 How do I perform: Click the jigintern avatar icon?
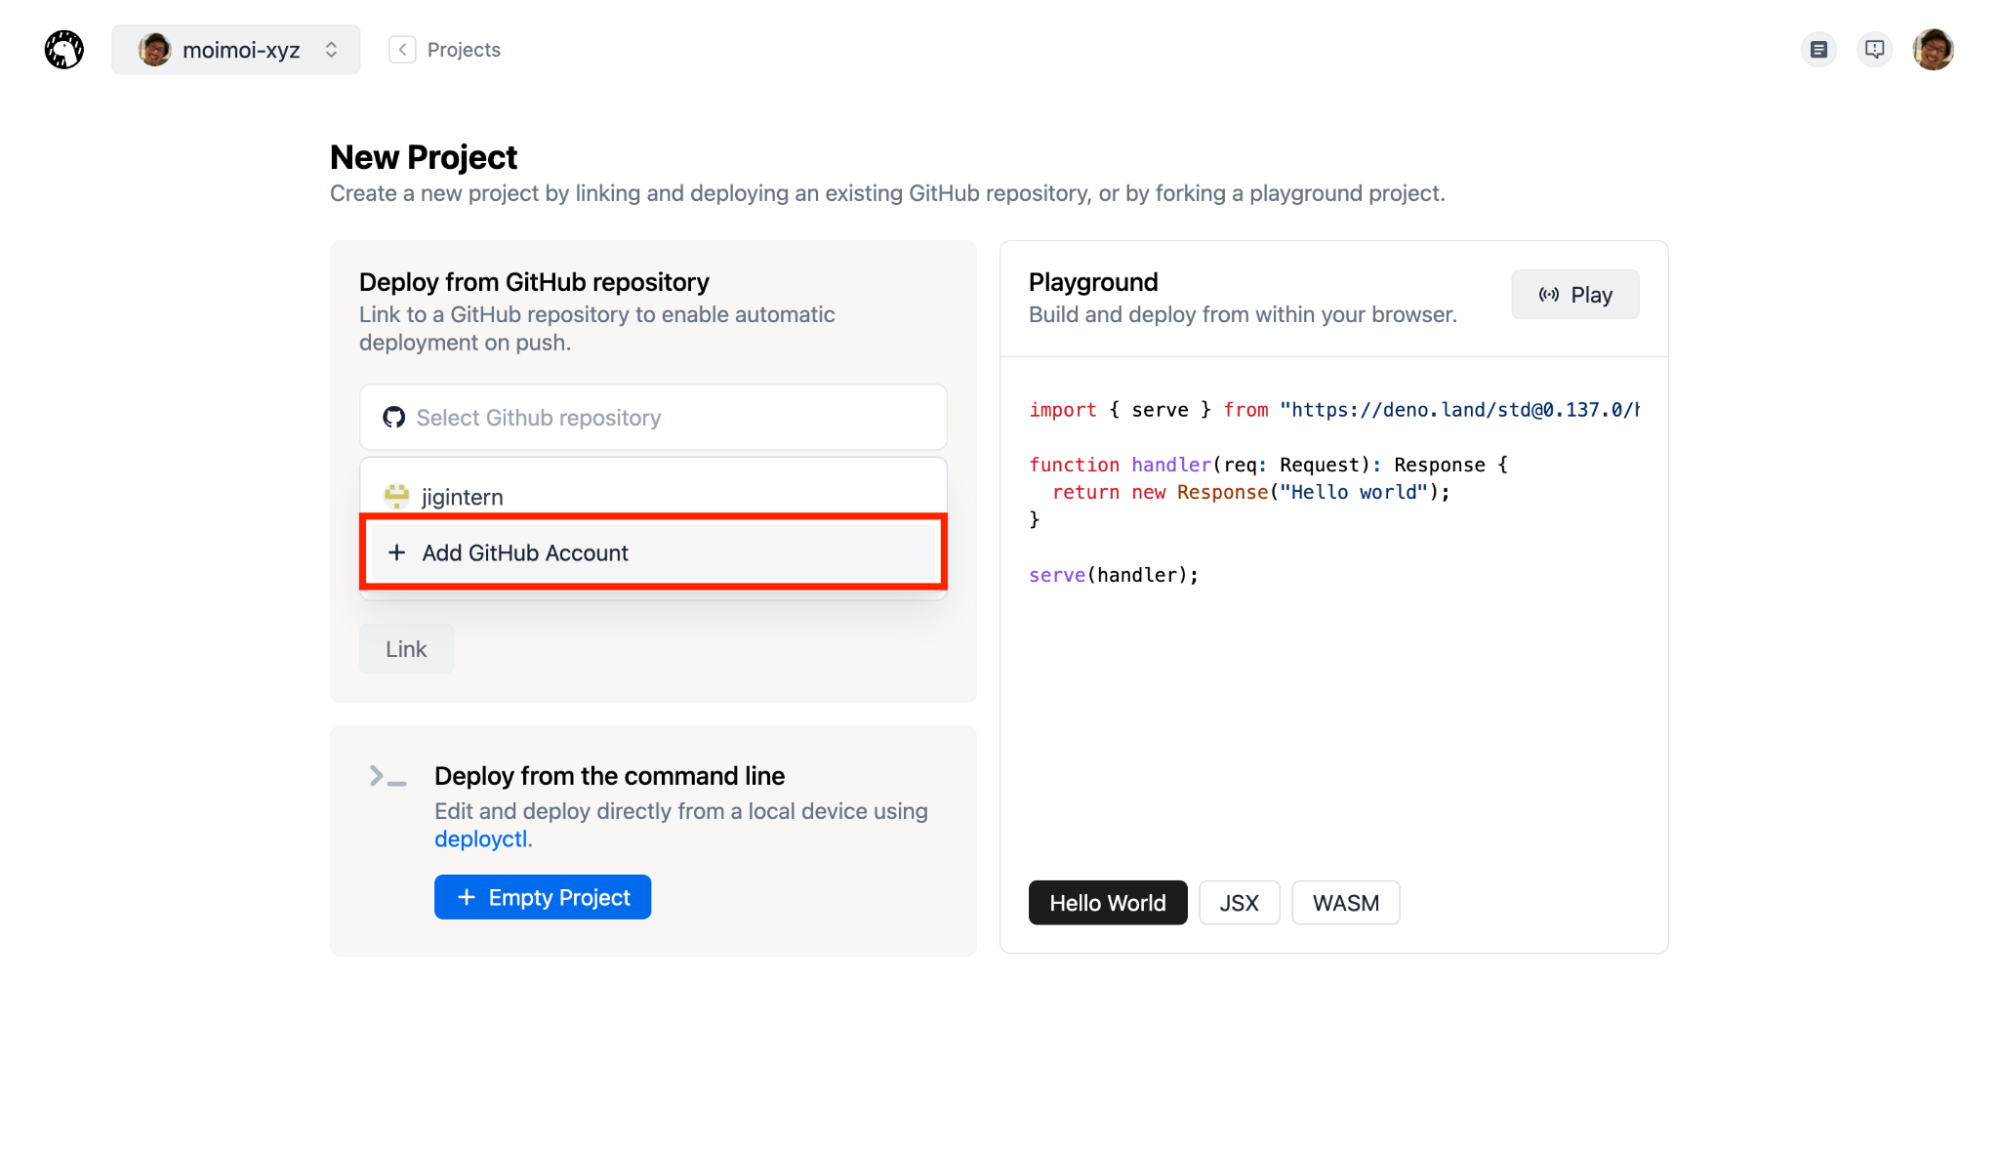point(397,496)
